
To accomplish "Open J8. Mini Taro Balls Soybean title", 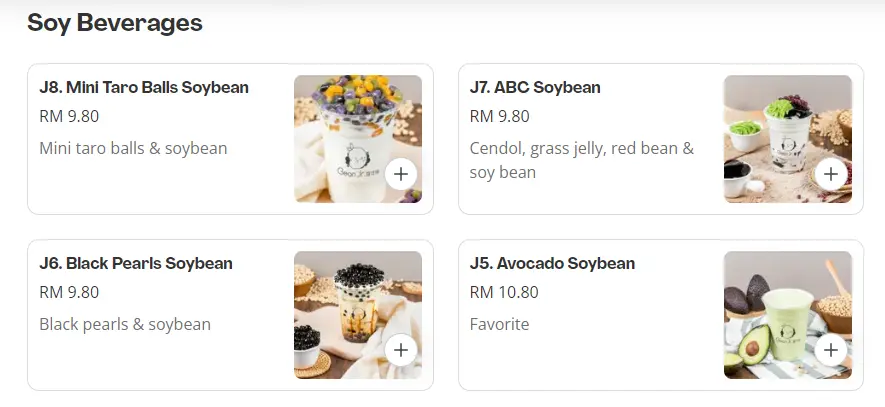I will (144, 88).
